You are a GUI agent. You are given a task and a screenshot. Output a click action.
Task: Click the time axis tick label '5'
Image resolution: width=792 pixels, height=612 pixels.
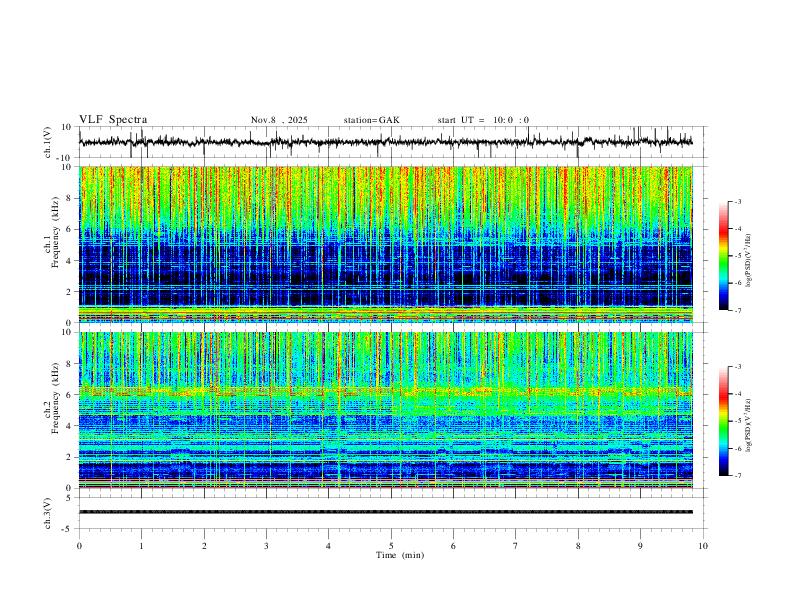[391, 546]
